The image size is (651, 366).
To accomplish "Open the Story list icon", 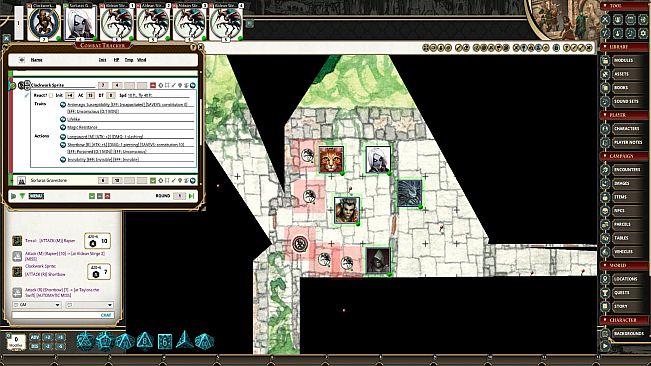I will pyautogui.click(x=605, y=306).
